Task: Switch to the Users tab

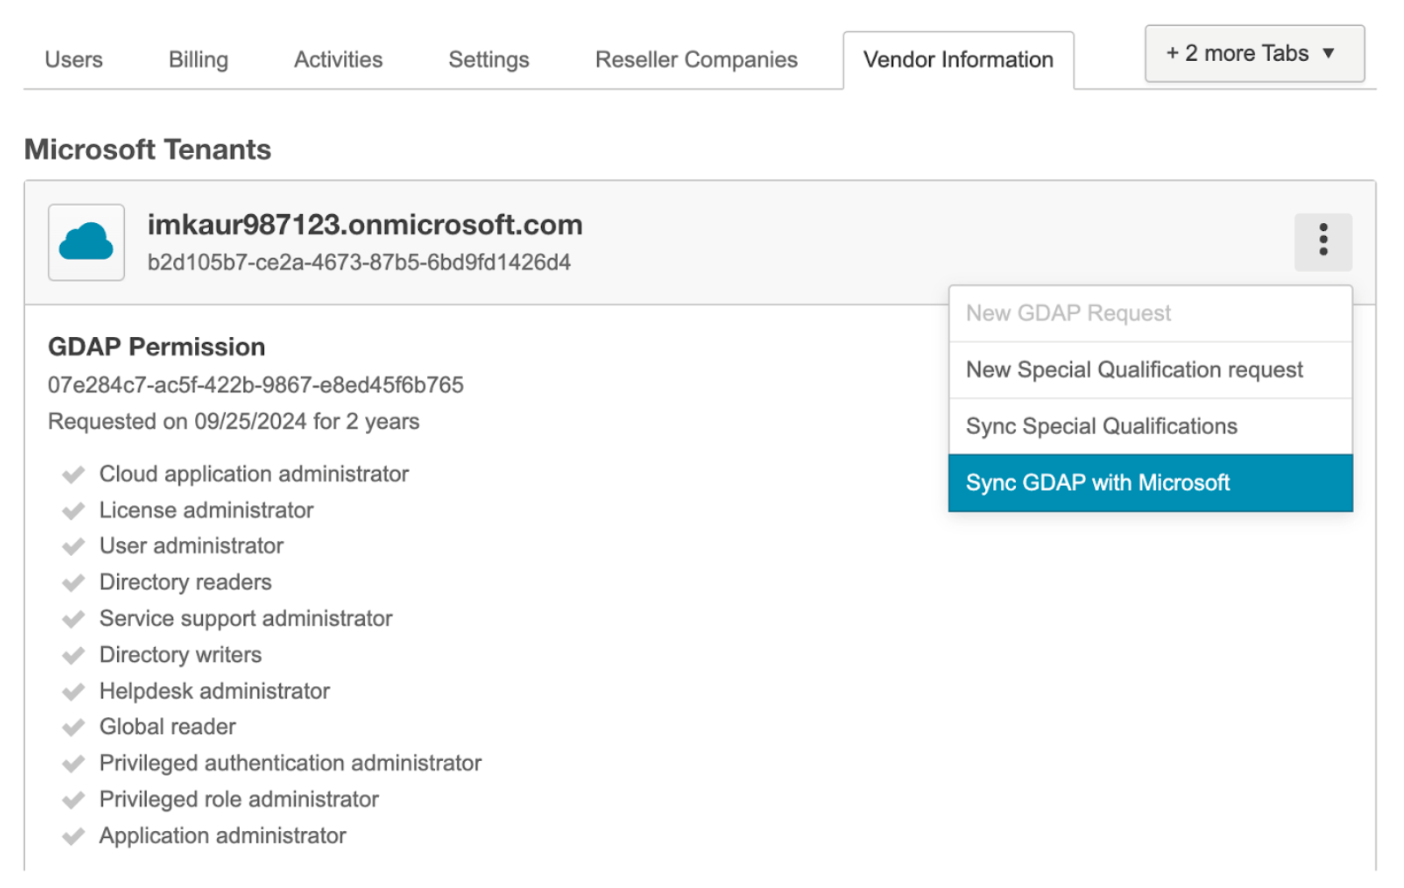Action: click(74, 60)
